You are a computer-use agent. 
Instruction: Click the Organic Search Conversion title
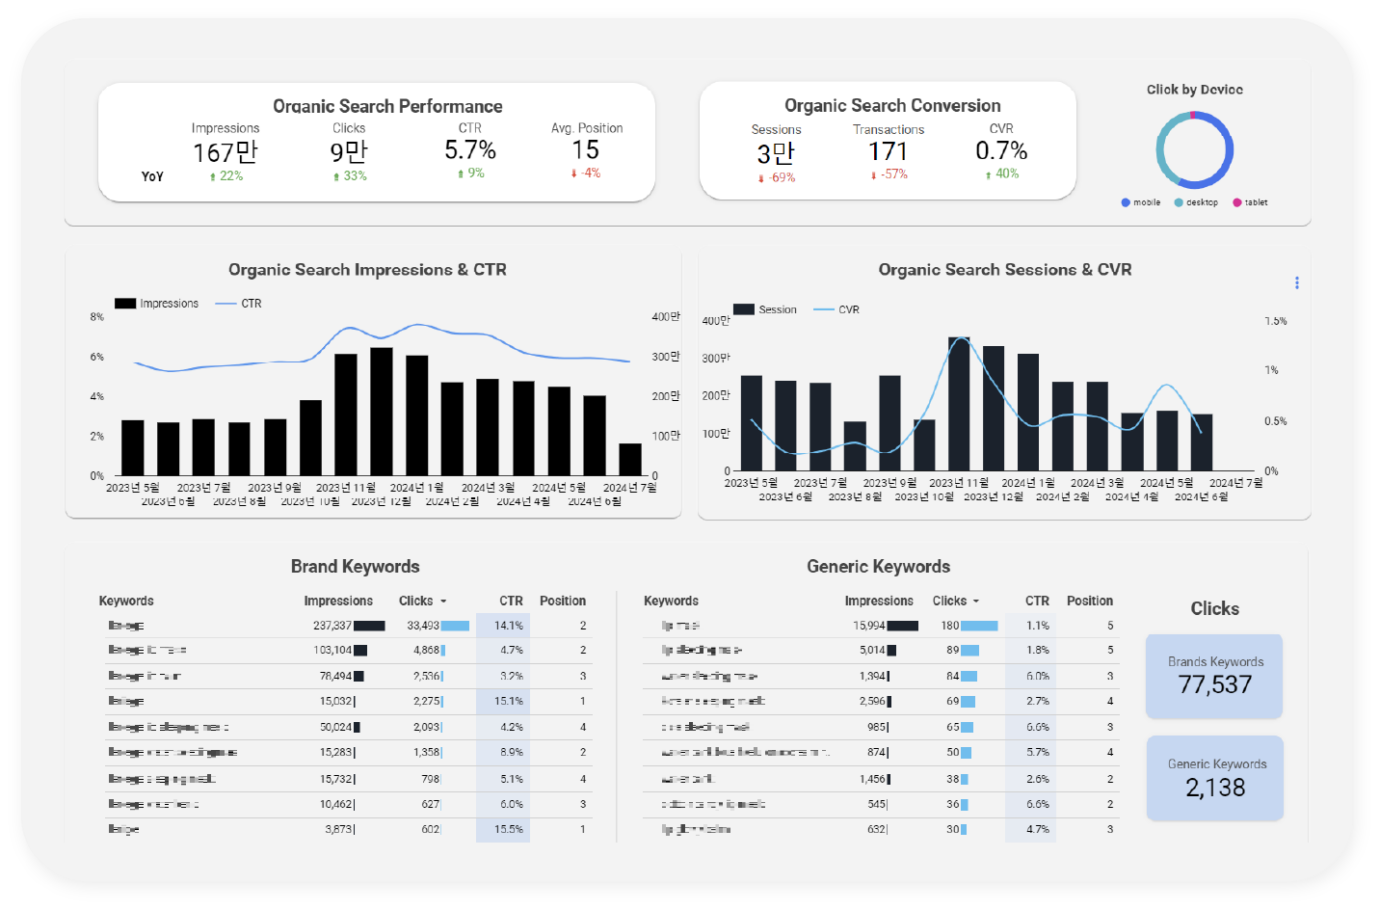[892, 105]
